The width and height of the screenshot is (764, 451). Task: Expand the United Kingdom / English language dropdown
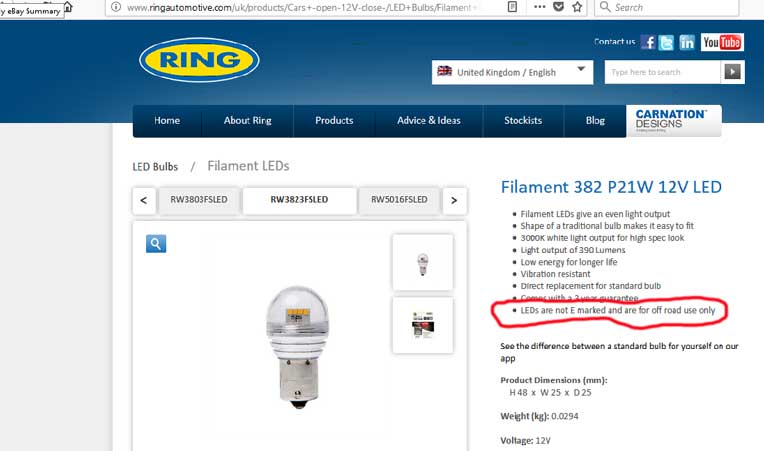[512, 72]
